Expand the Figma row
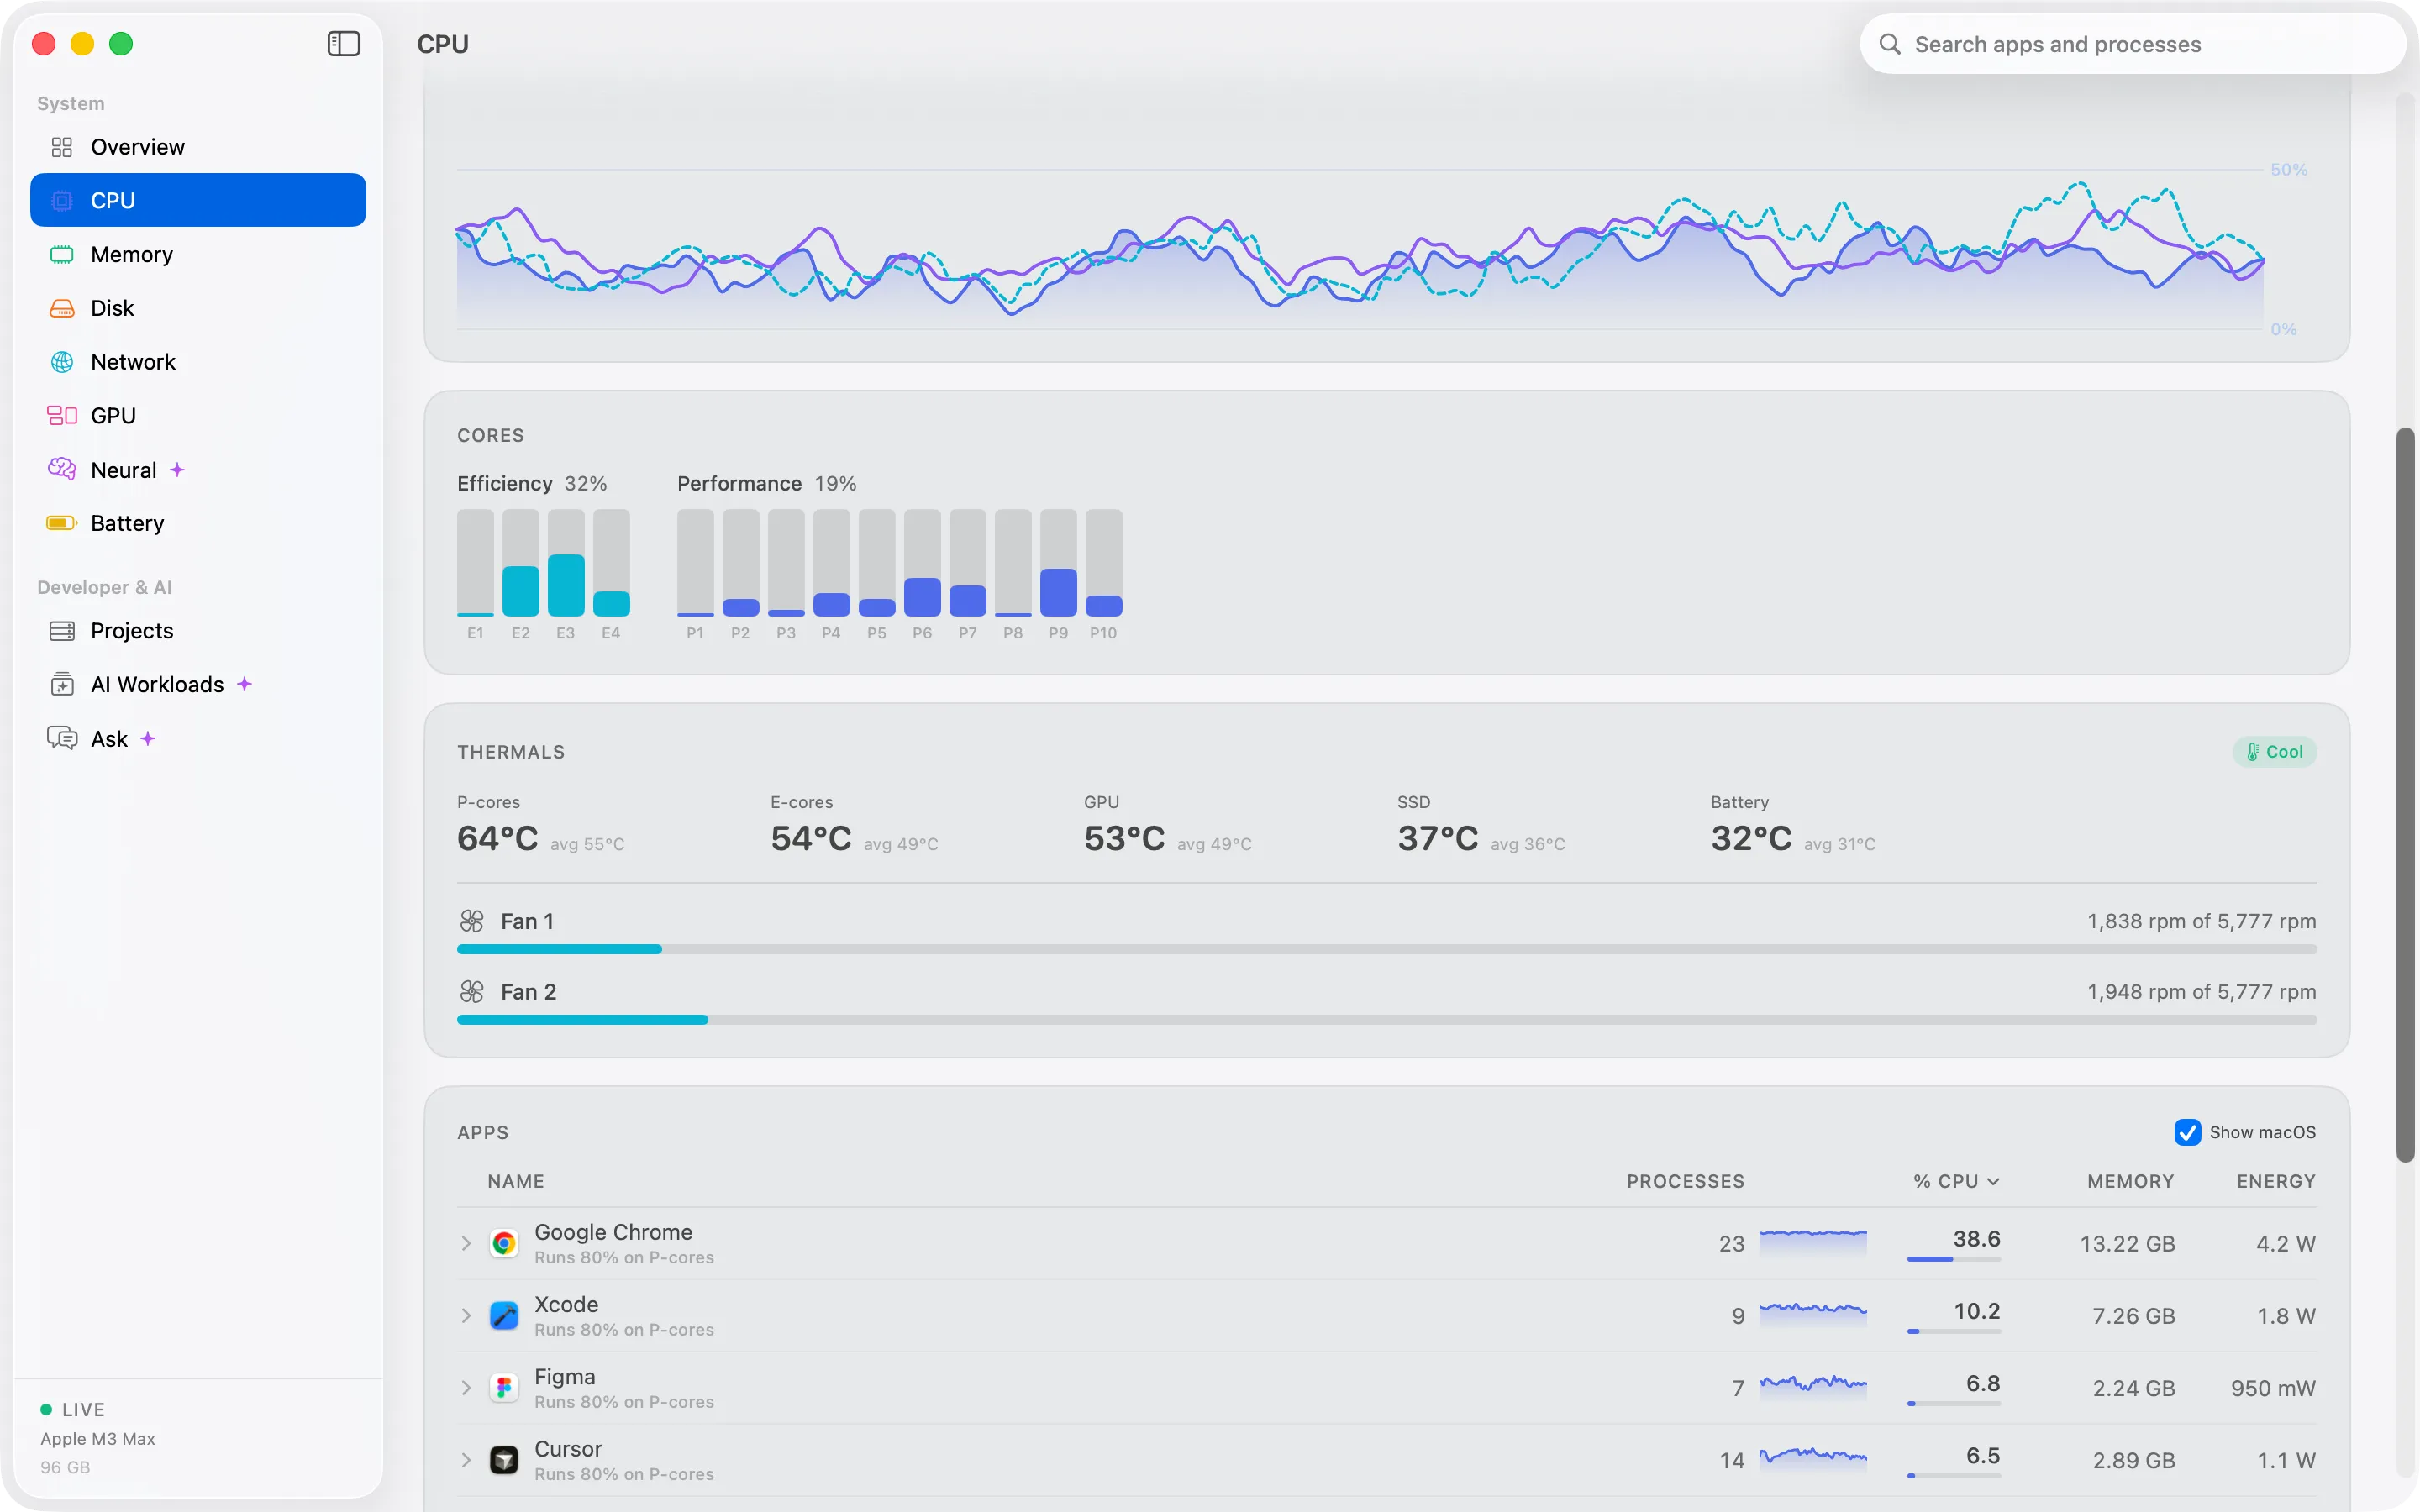 click(x=466, y=1387)
